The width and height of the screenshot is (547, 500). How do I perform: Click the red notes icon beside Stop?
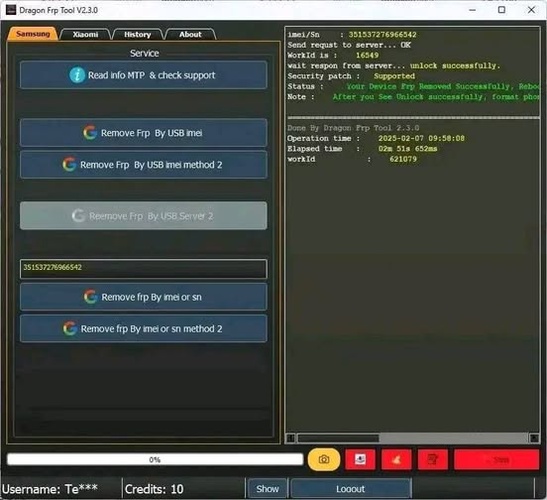432,459
